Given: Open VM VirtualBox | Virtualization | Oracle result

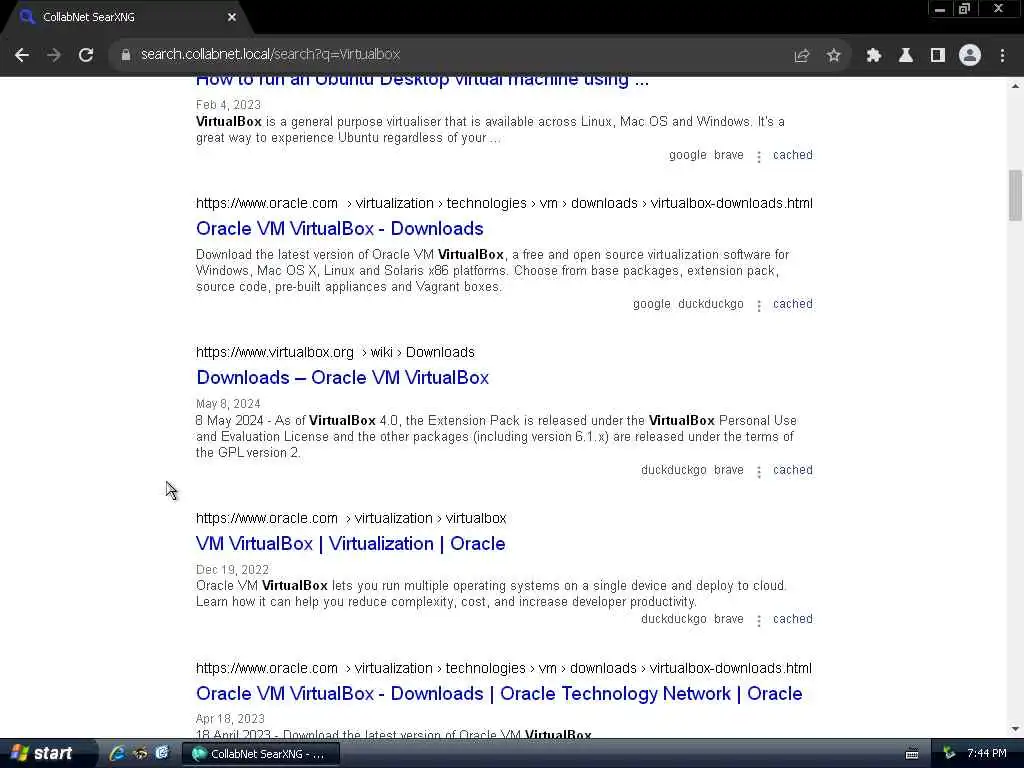Looking at the screenshot, I should [351, 543].
